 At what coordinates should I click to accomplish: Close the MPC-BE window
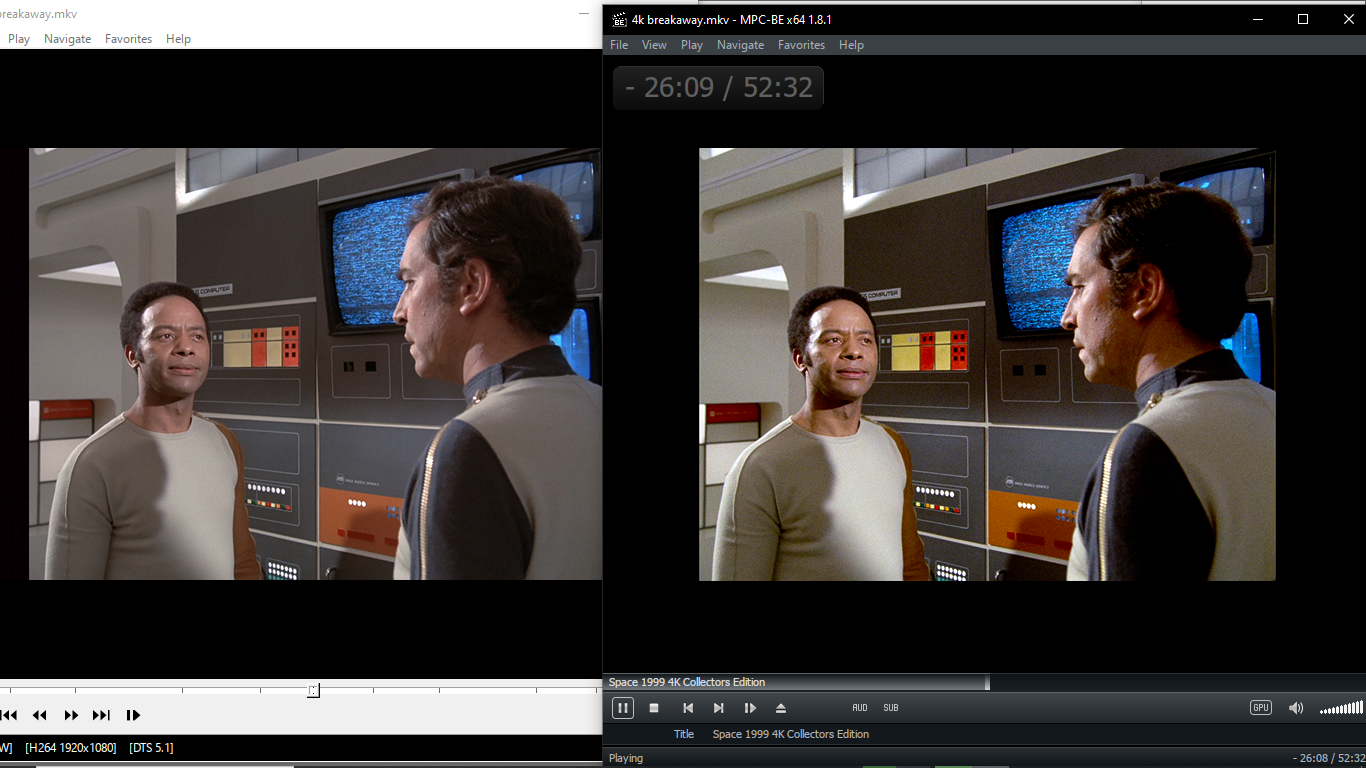1347,19
